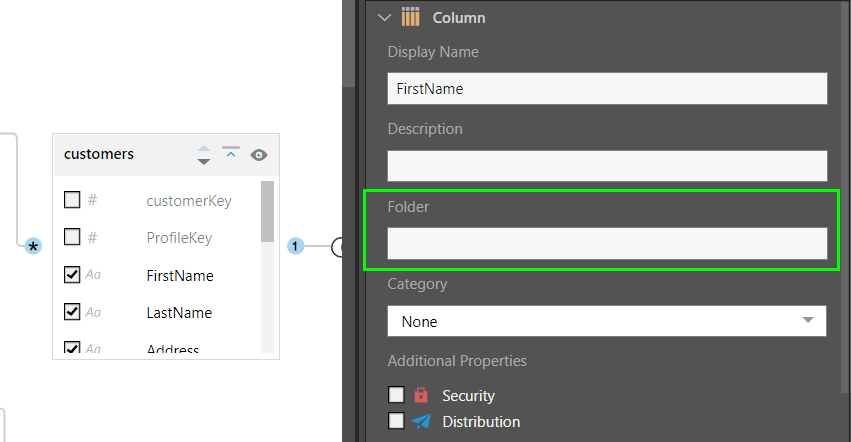Viewport: 851px width, 442px height.
Task: Collapse the Column section chevron
Action: [384, 17]
